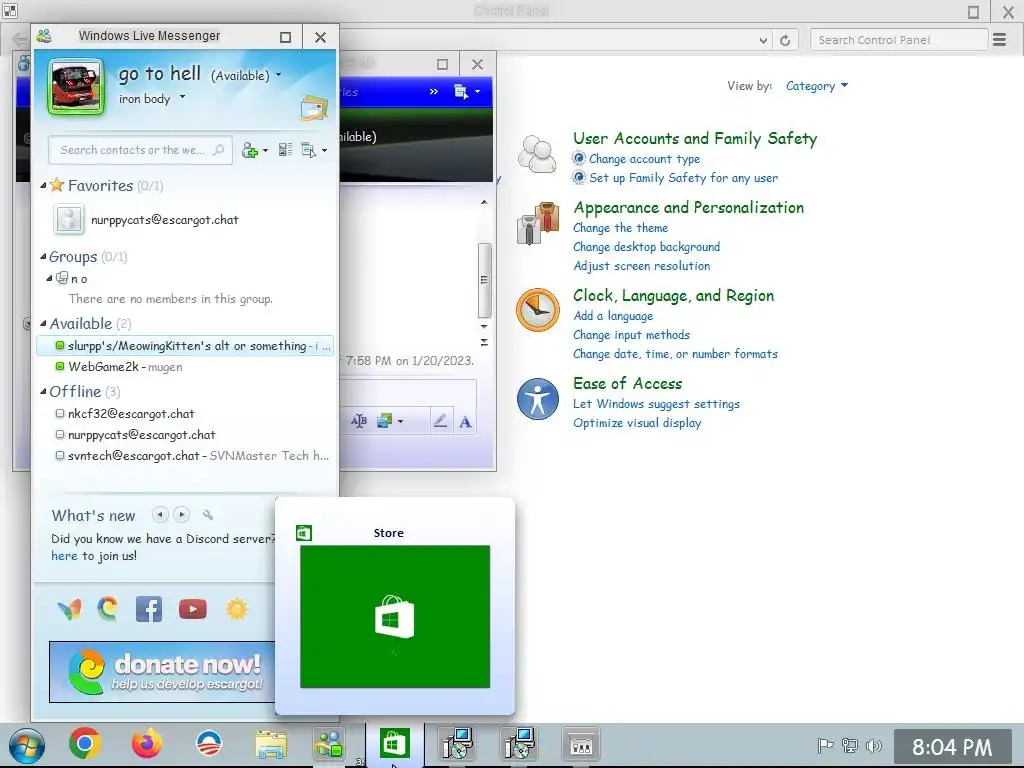Screen dimensions: 1024x768
Task: Click Change input methods link
Action: point(631,335)
